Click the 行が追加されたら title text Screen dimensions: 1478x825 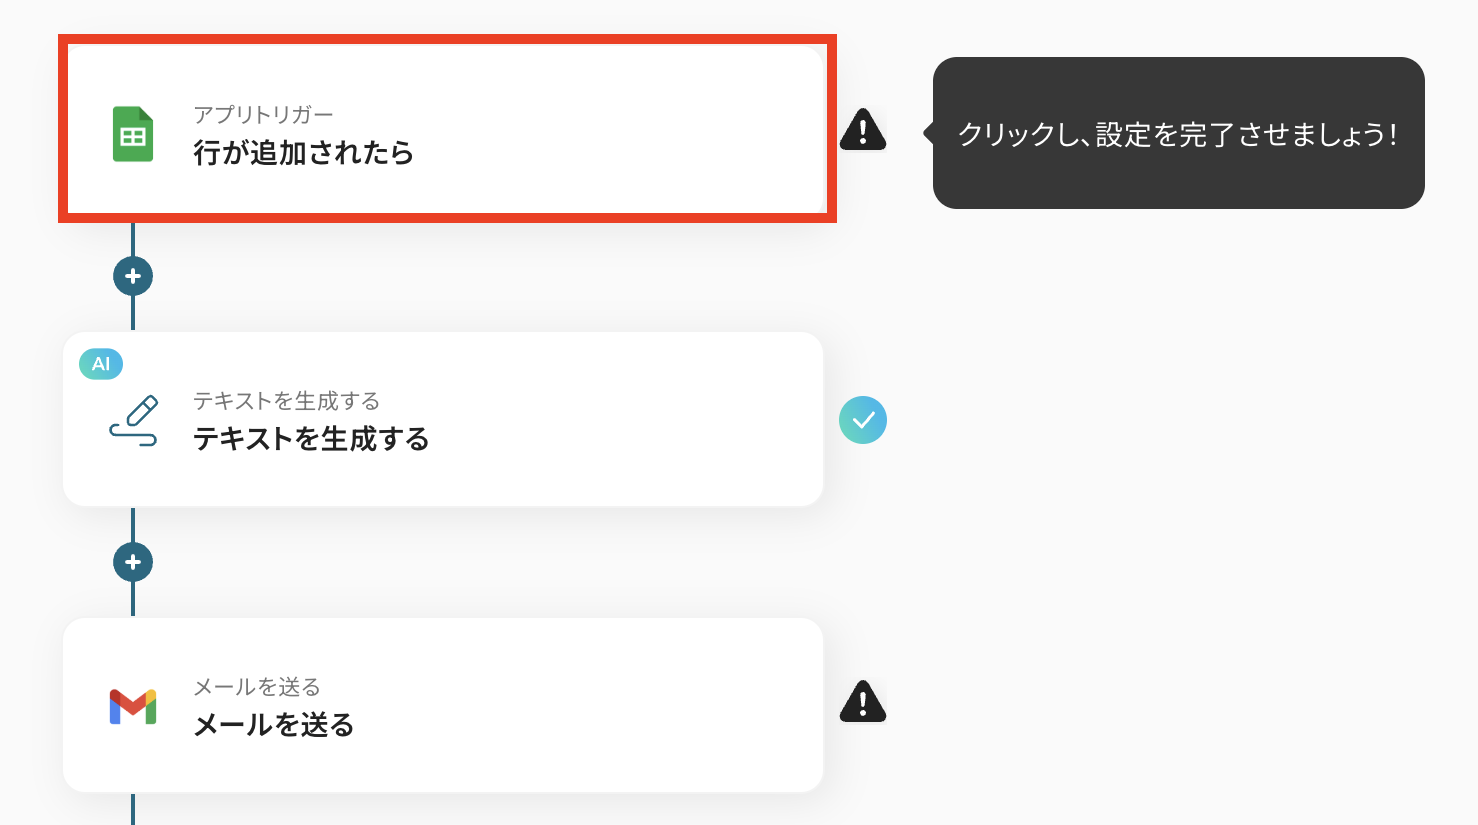(x=303, y=153)
